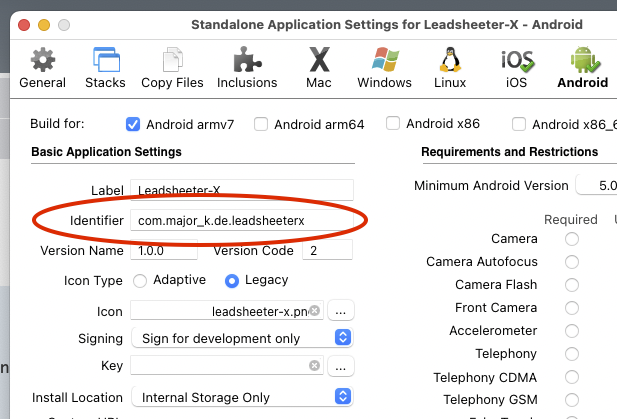Open the Install Location dropdown
The width and height of the screenshot is (617, 419).
(241, 397)
